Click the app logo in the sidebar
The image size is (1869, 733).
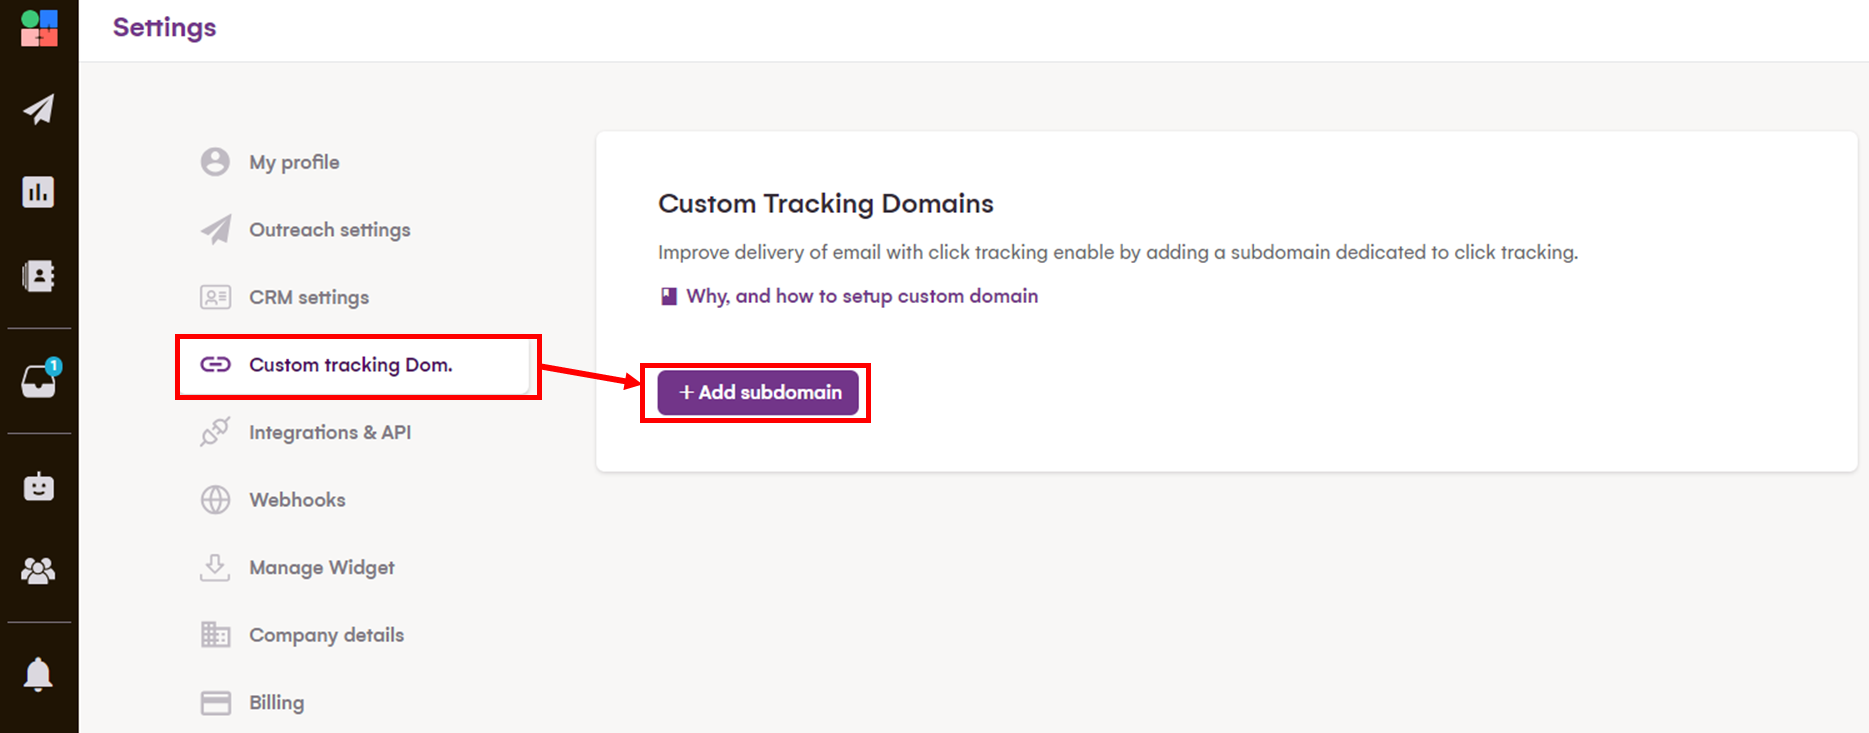39,28
